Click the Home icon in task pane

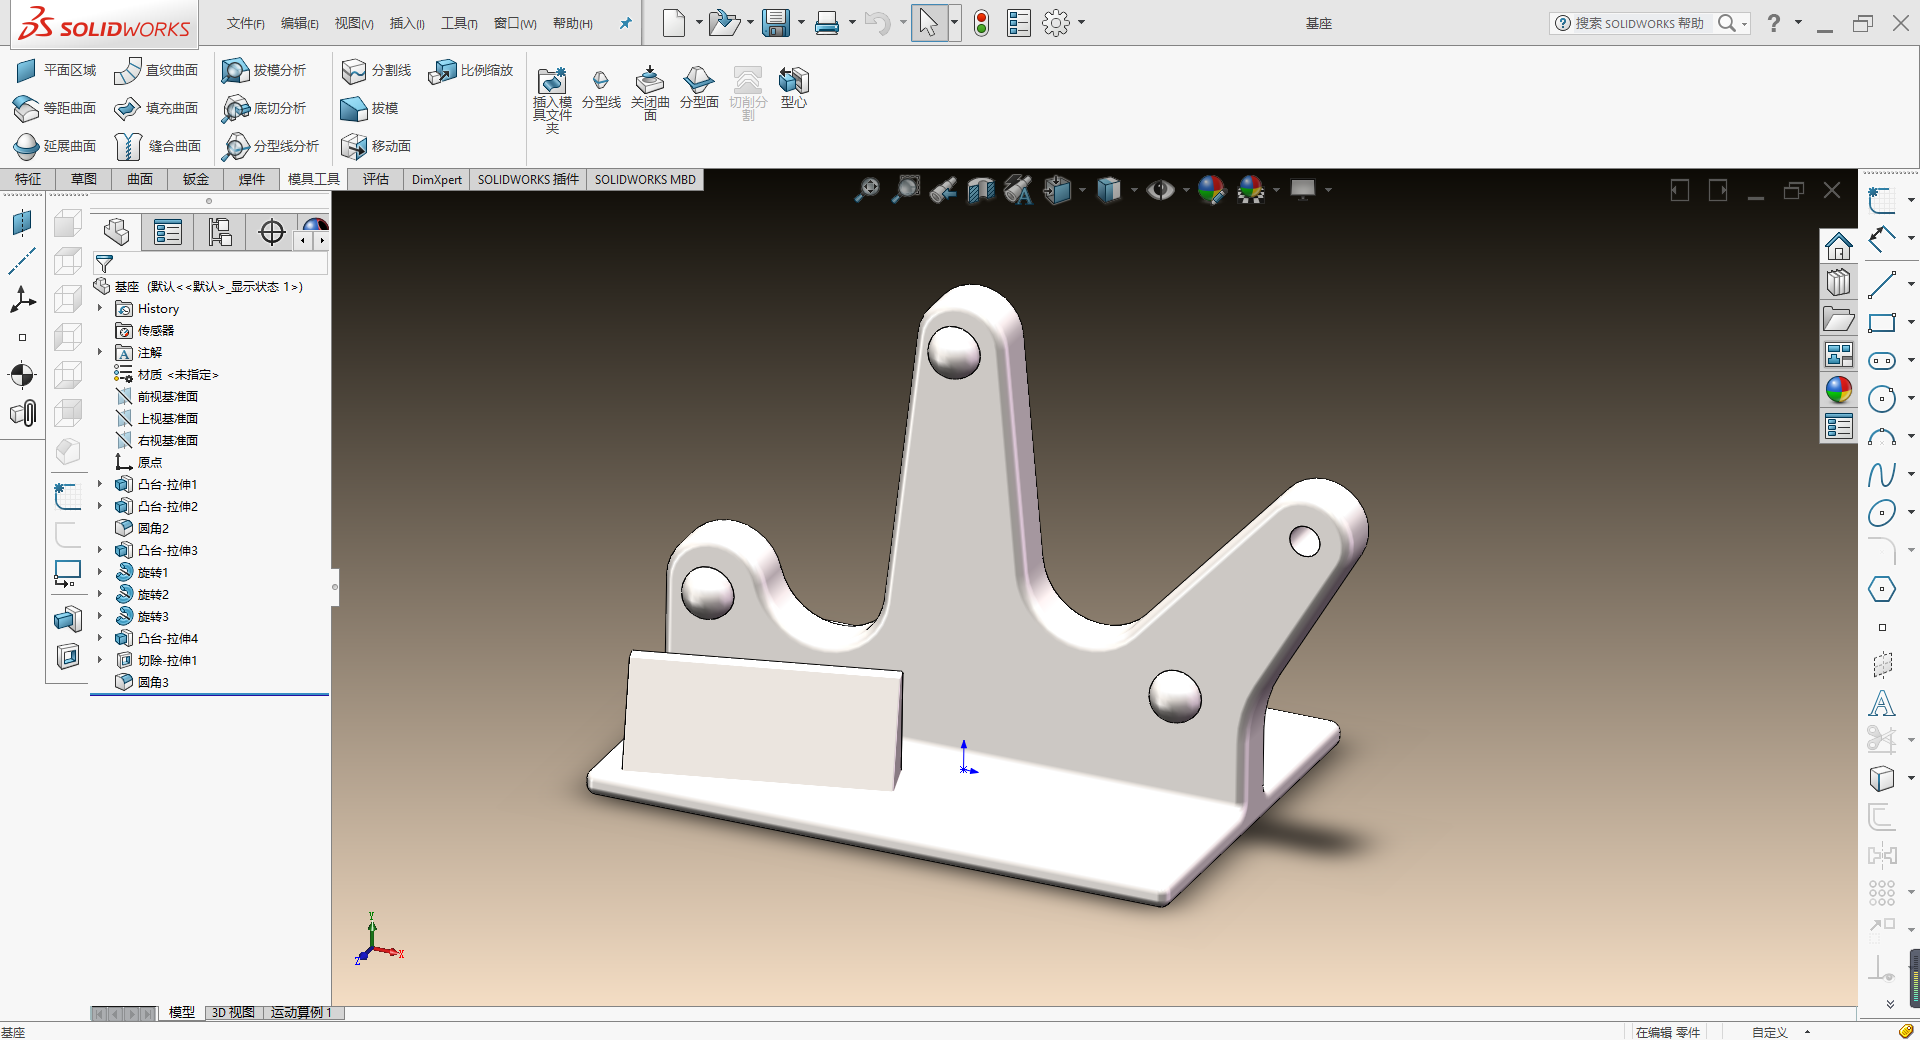point(1838,246)
